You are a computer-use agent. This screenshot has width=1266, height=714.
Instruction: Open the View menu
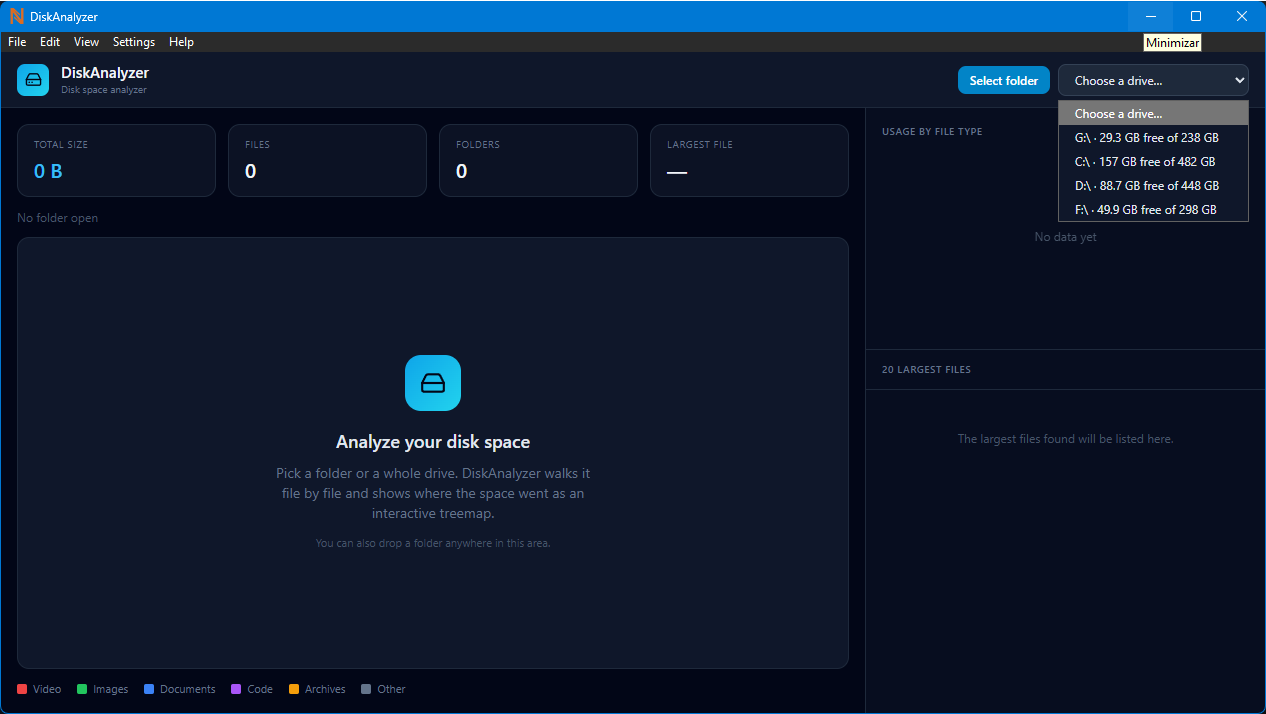(x=87, y=42)
